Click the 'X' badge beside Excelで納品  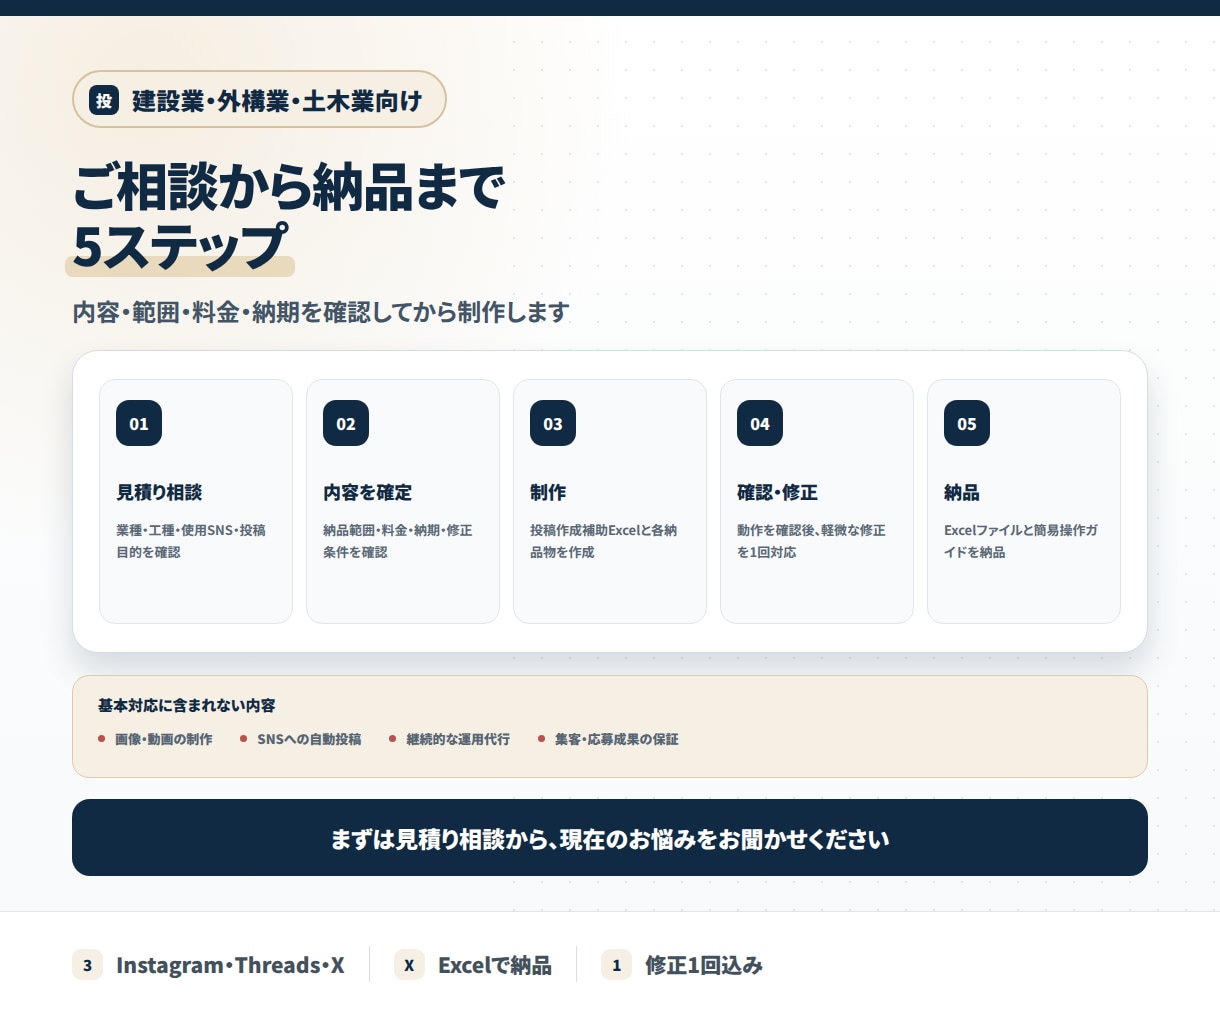[x=409, y=965]
